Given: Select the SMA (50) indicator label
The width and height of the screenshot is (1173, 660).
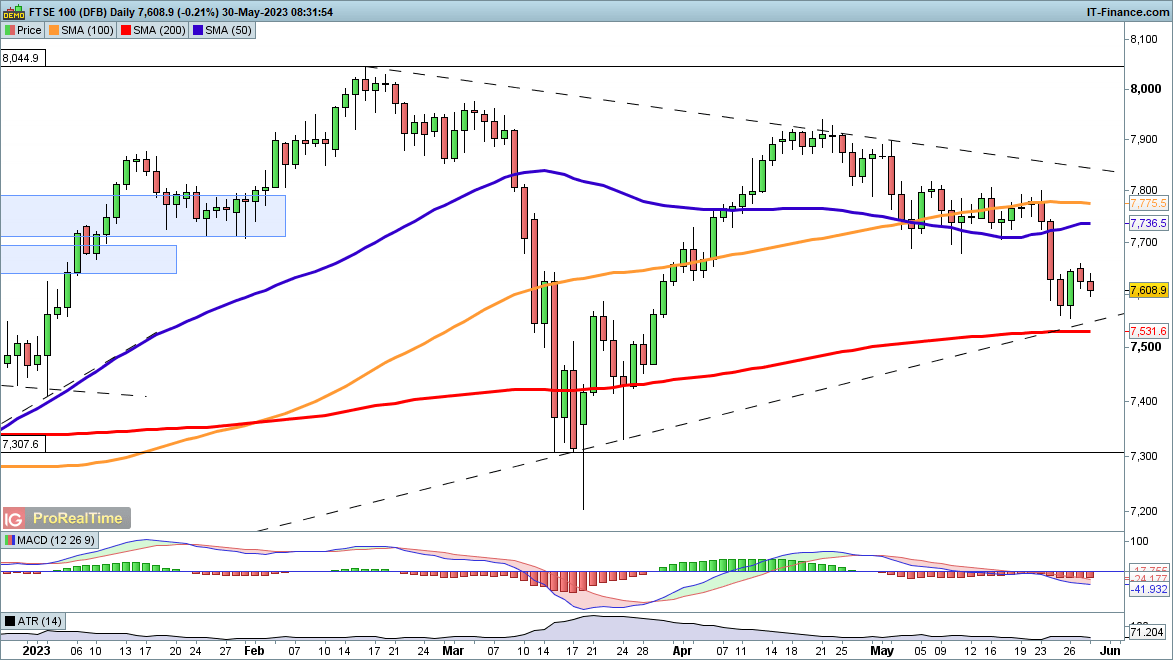Looking at the screenshot, I should click(x=228, y=31).
